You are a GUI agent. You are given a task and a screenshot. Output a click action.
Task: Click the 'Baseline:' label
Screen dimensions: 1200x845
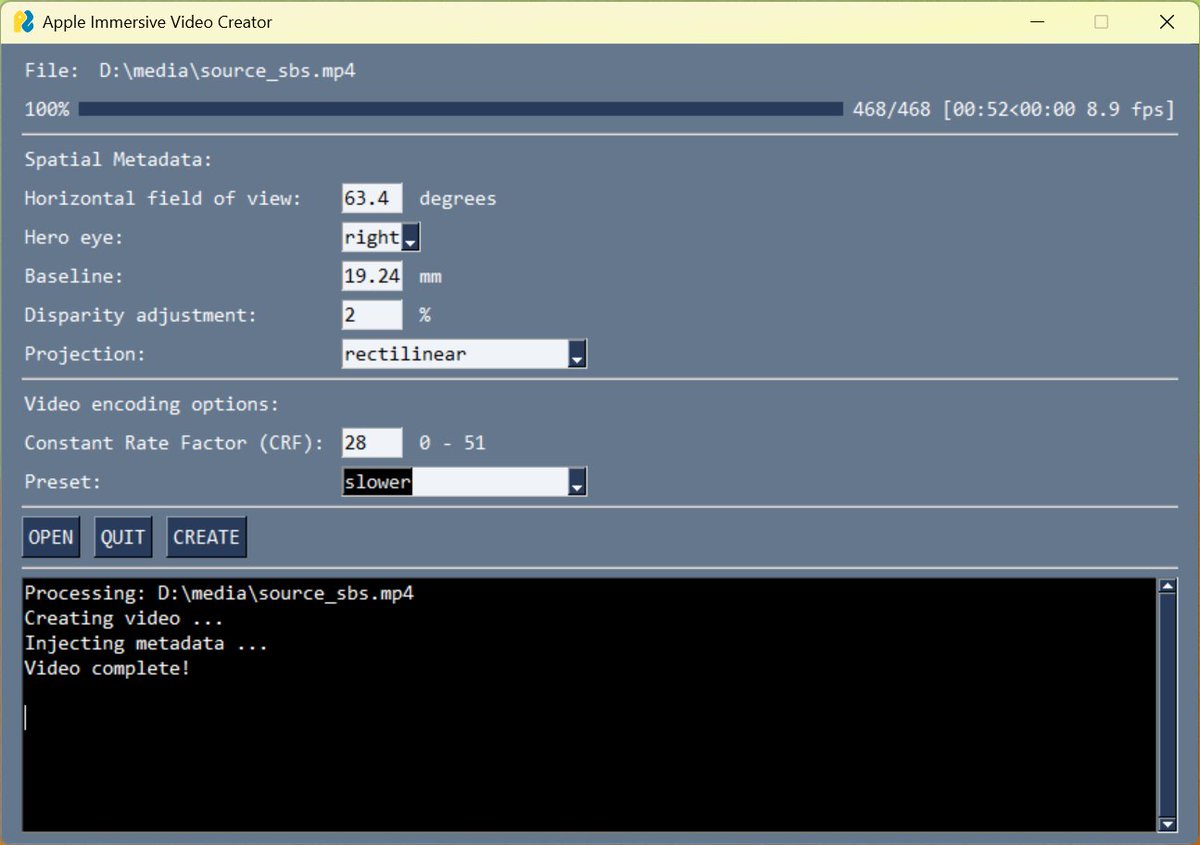(x=74, y=276)
